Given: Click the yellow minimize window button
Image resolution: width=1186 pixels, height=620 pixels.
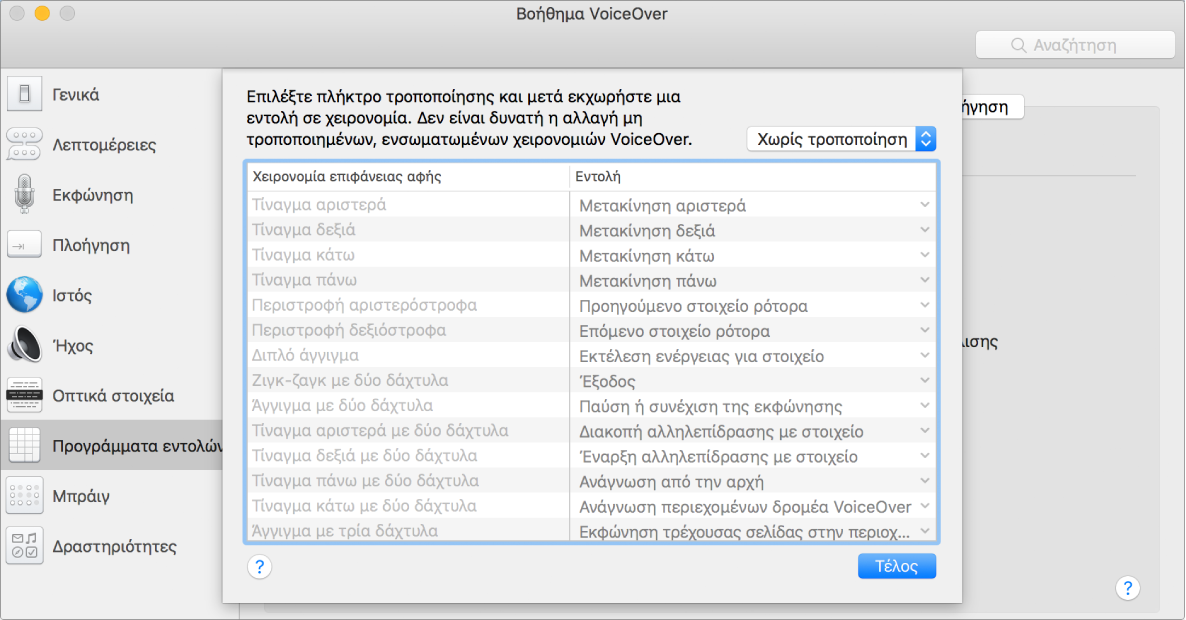Looking at the screenshot, I should click(42, 14).
